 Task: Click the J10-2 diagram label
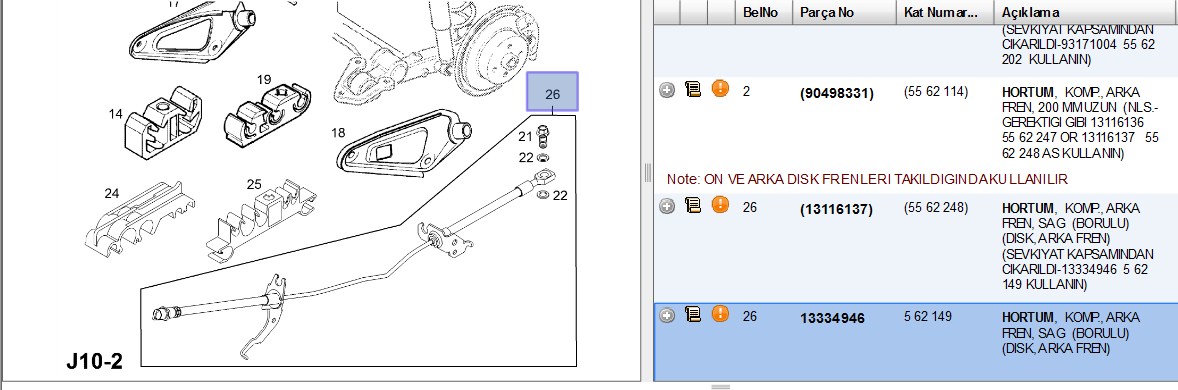tap(94, 361)
